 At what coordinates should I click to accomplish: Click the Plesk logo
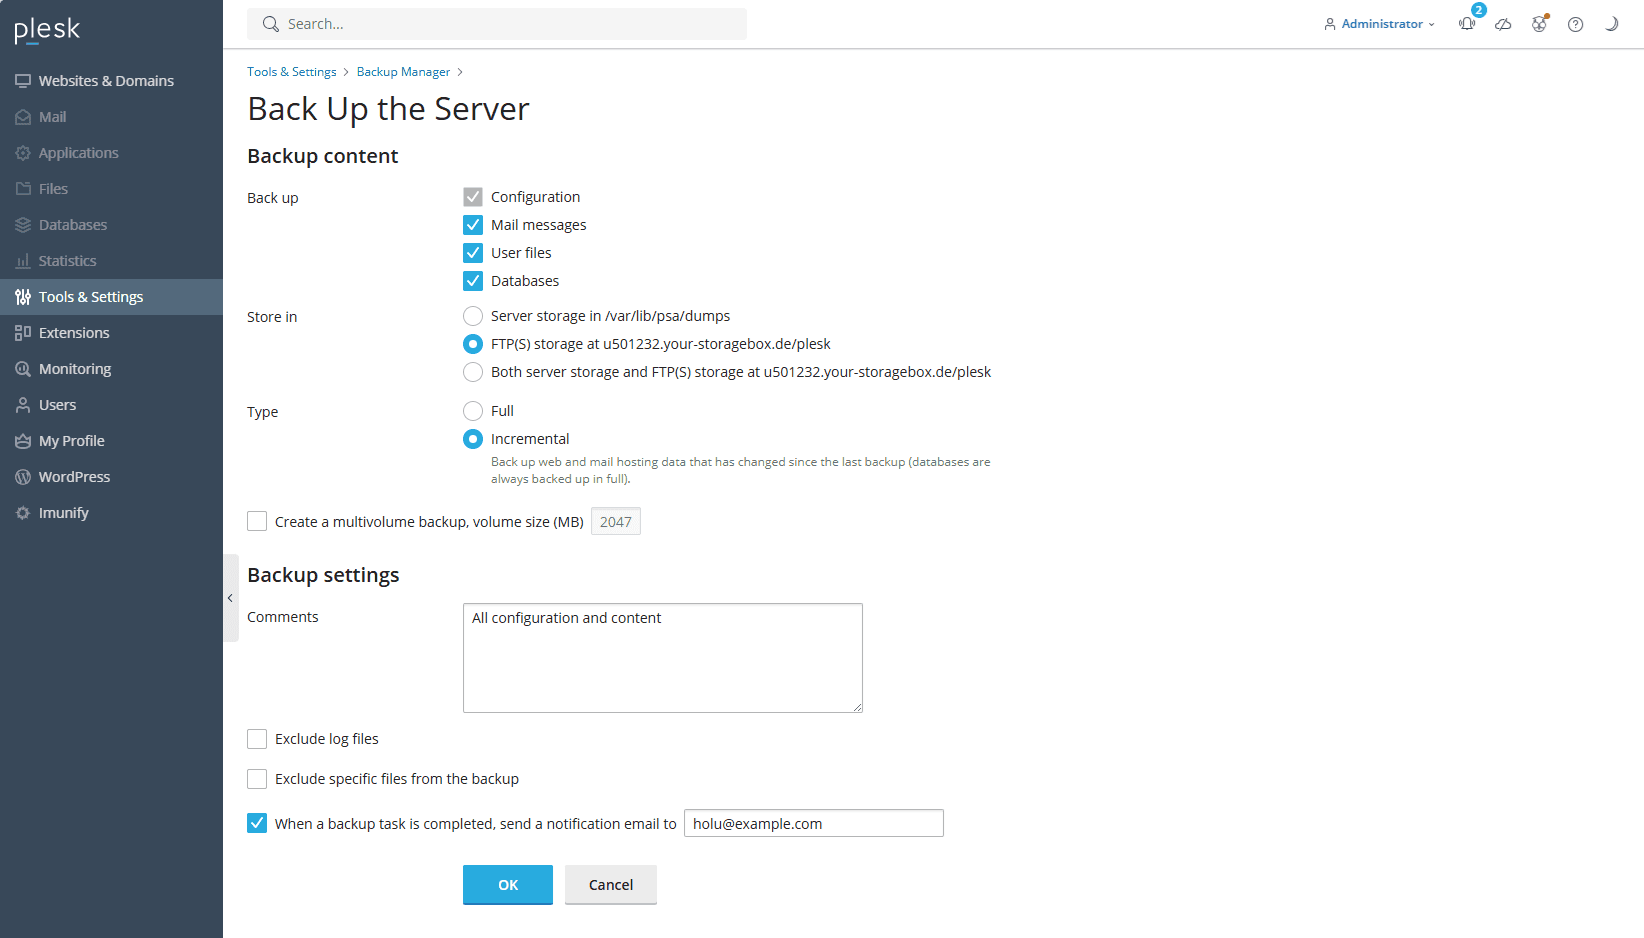click(47, 30)
